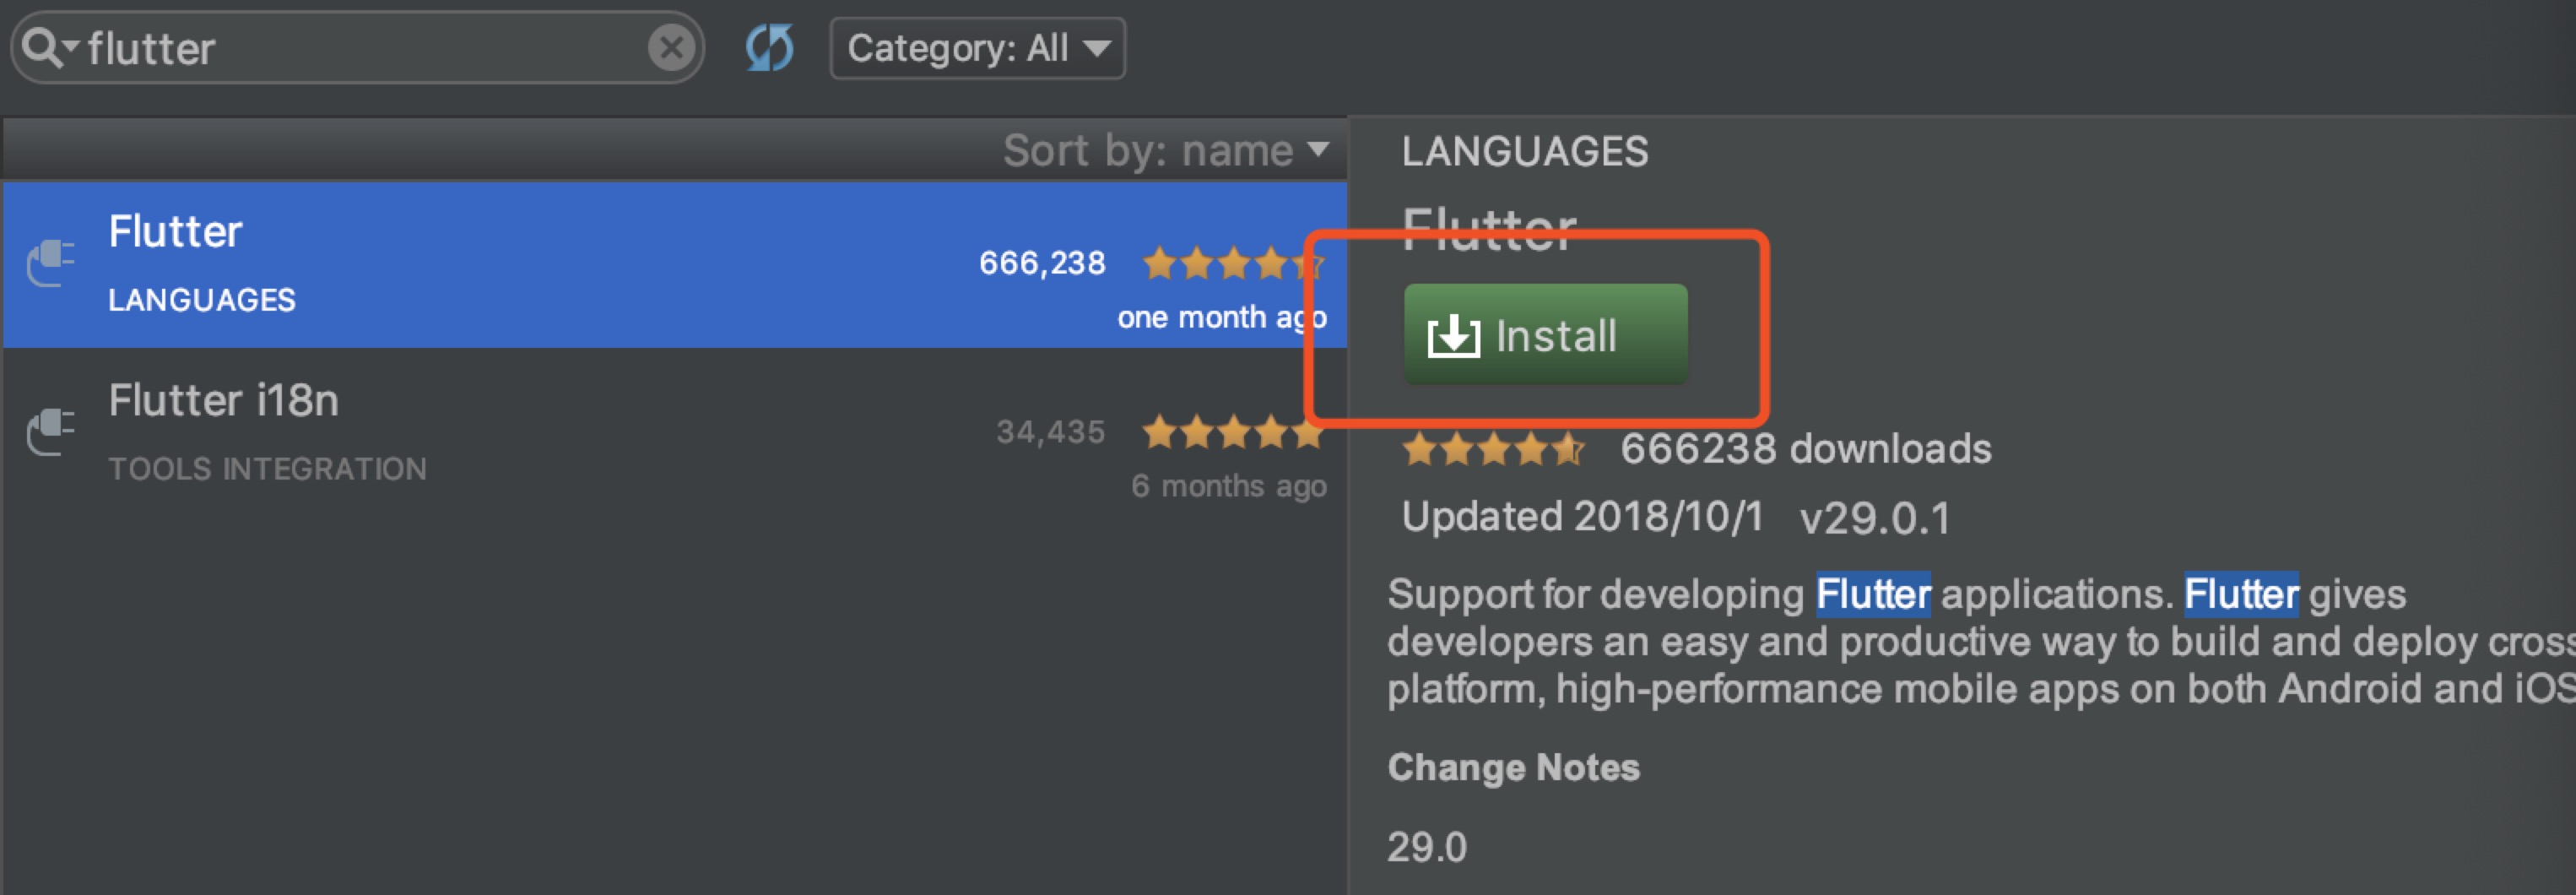
Task: Install the Flutter plugin
Action: coord(1545,335)
